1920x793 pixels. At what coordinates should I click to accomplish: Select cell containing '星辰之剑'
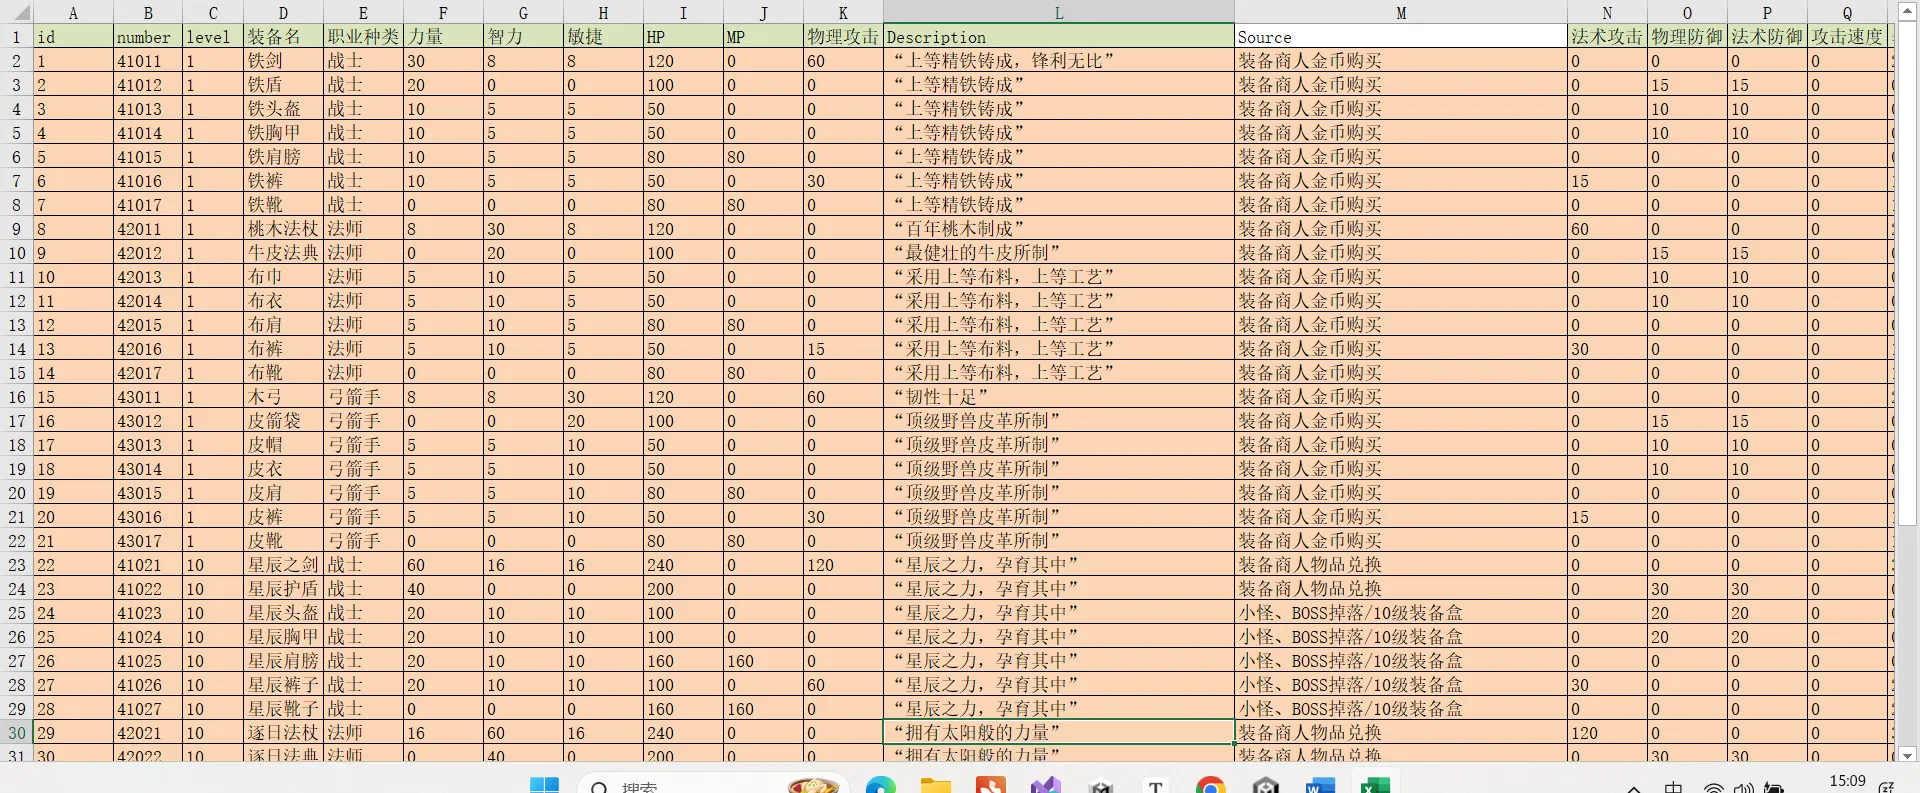pos(284,564)
